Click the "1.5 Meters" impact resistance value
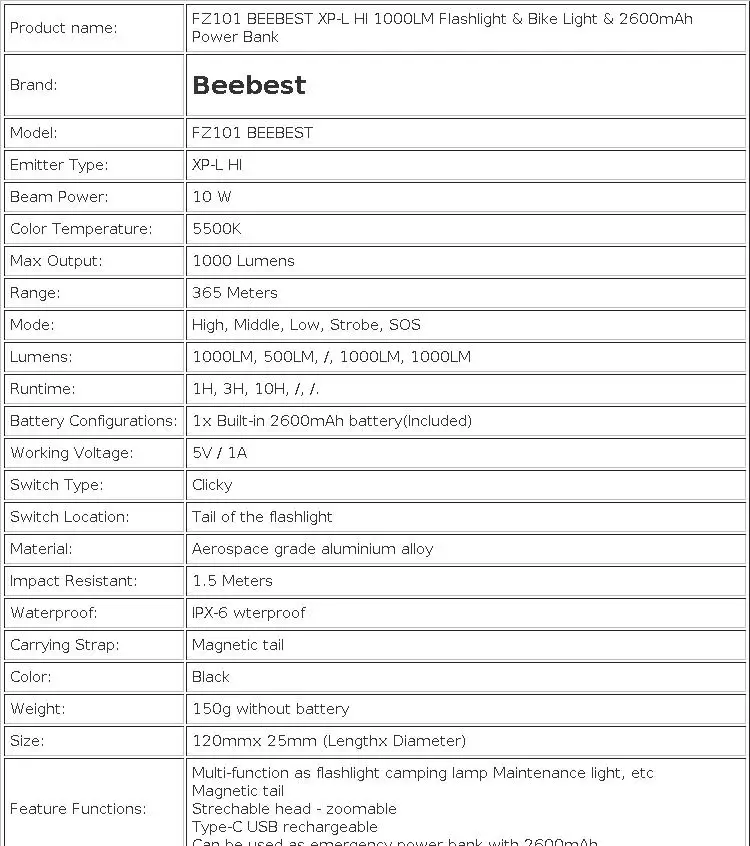 point(232,581)
